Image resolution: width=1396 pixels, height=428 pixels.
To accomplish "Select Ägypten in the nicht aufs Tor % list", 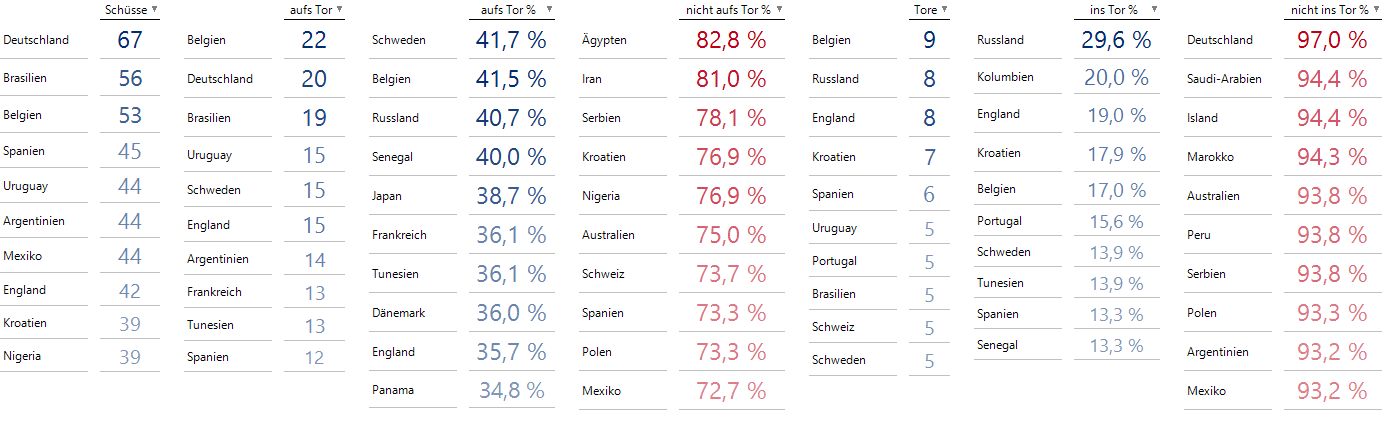I will (604, 40).
